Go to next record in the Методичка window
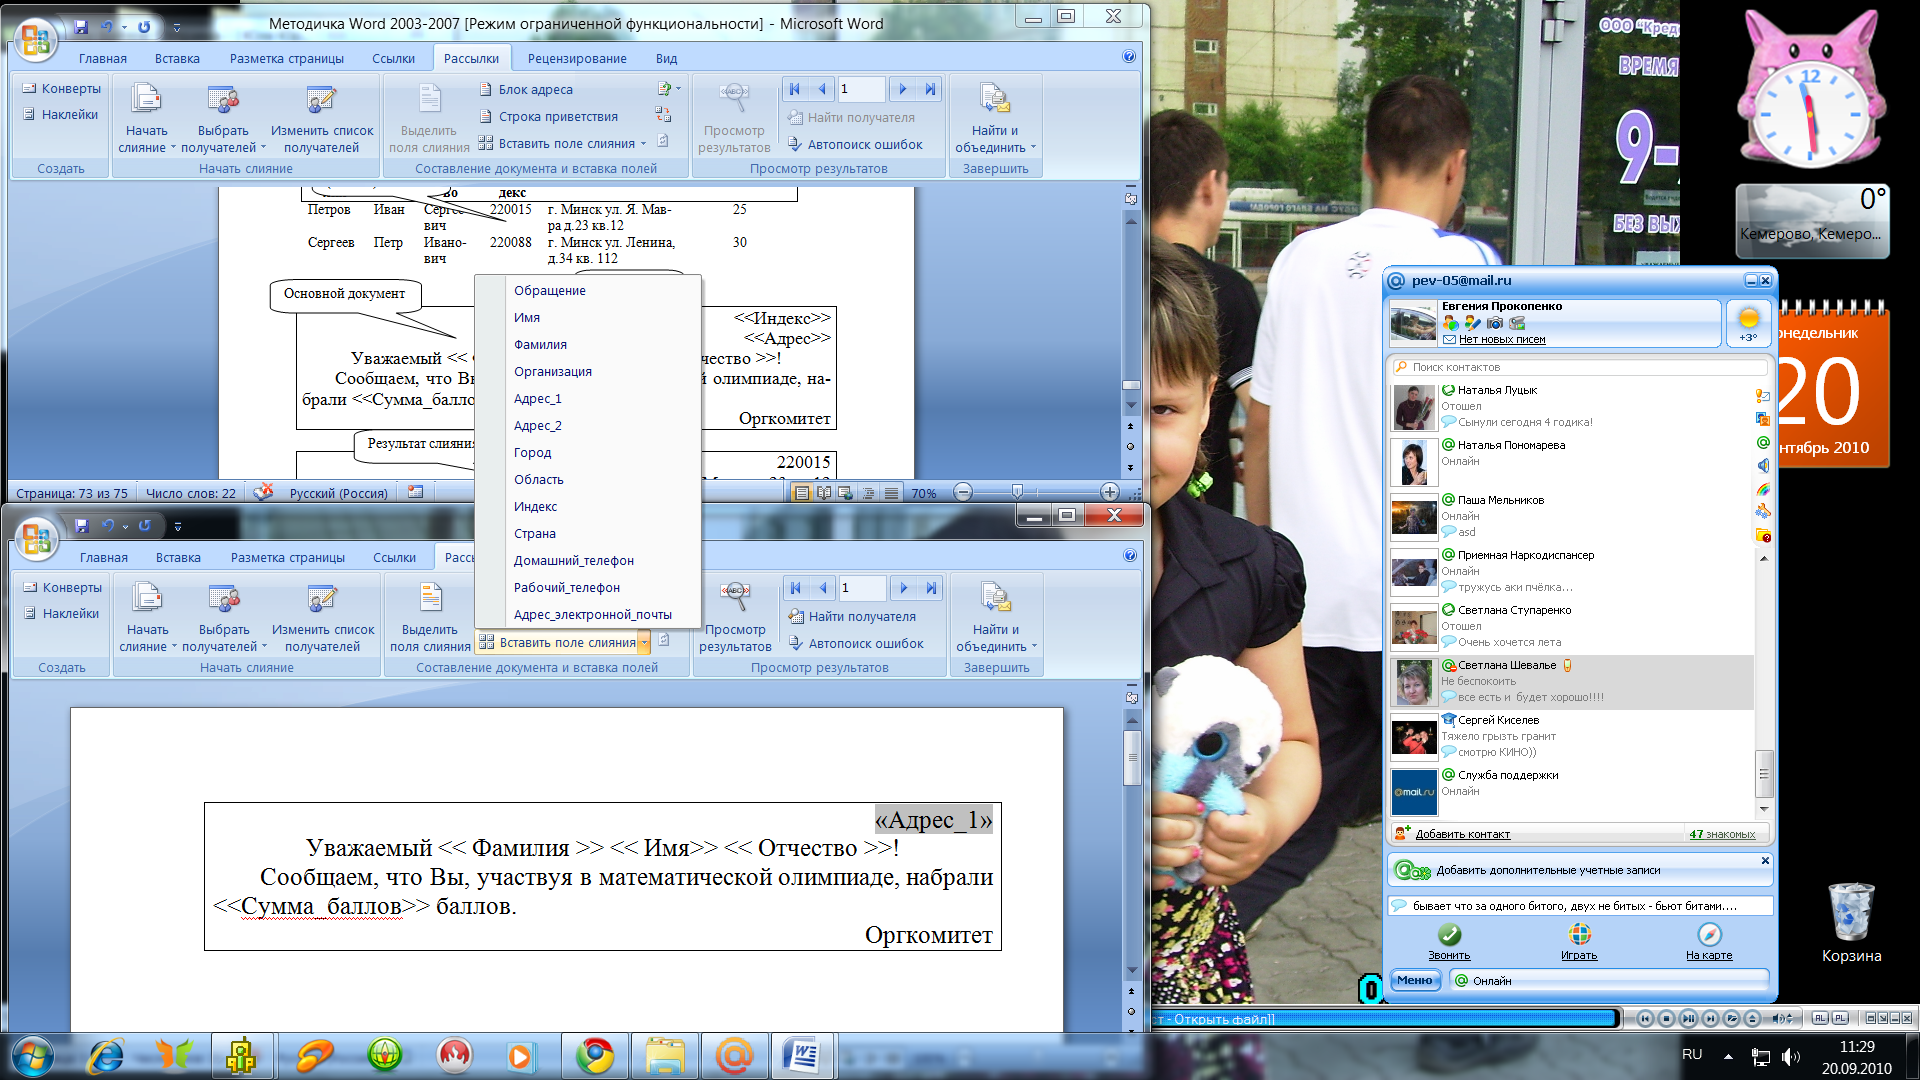The width and height of the screenshot is (1920, 1080). click(902, 89)
